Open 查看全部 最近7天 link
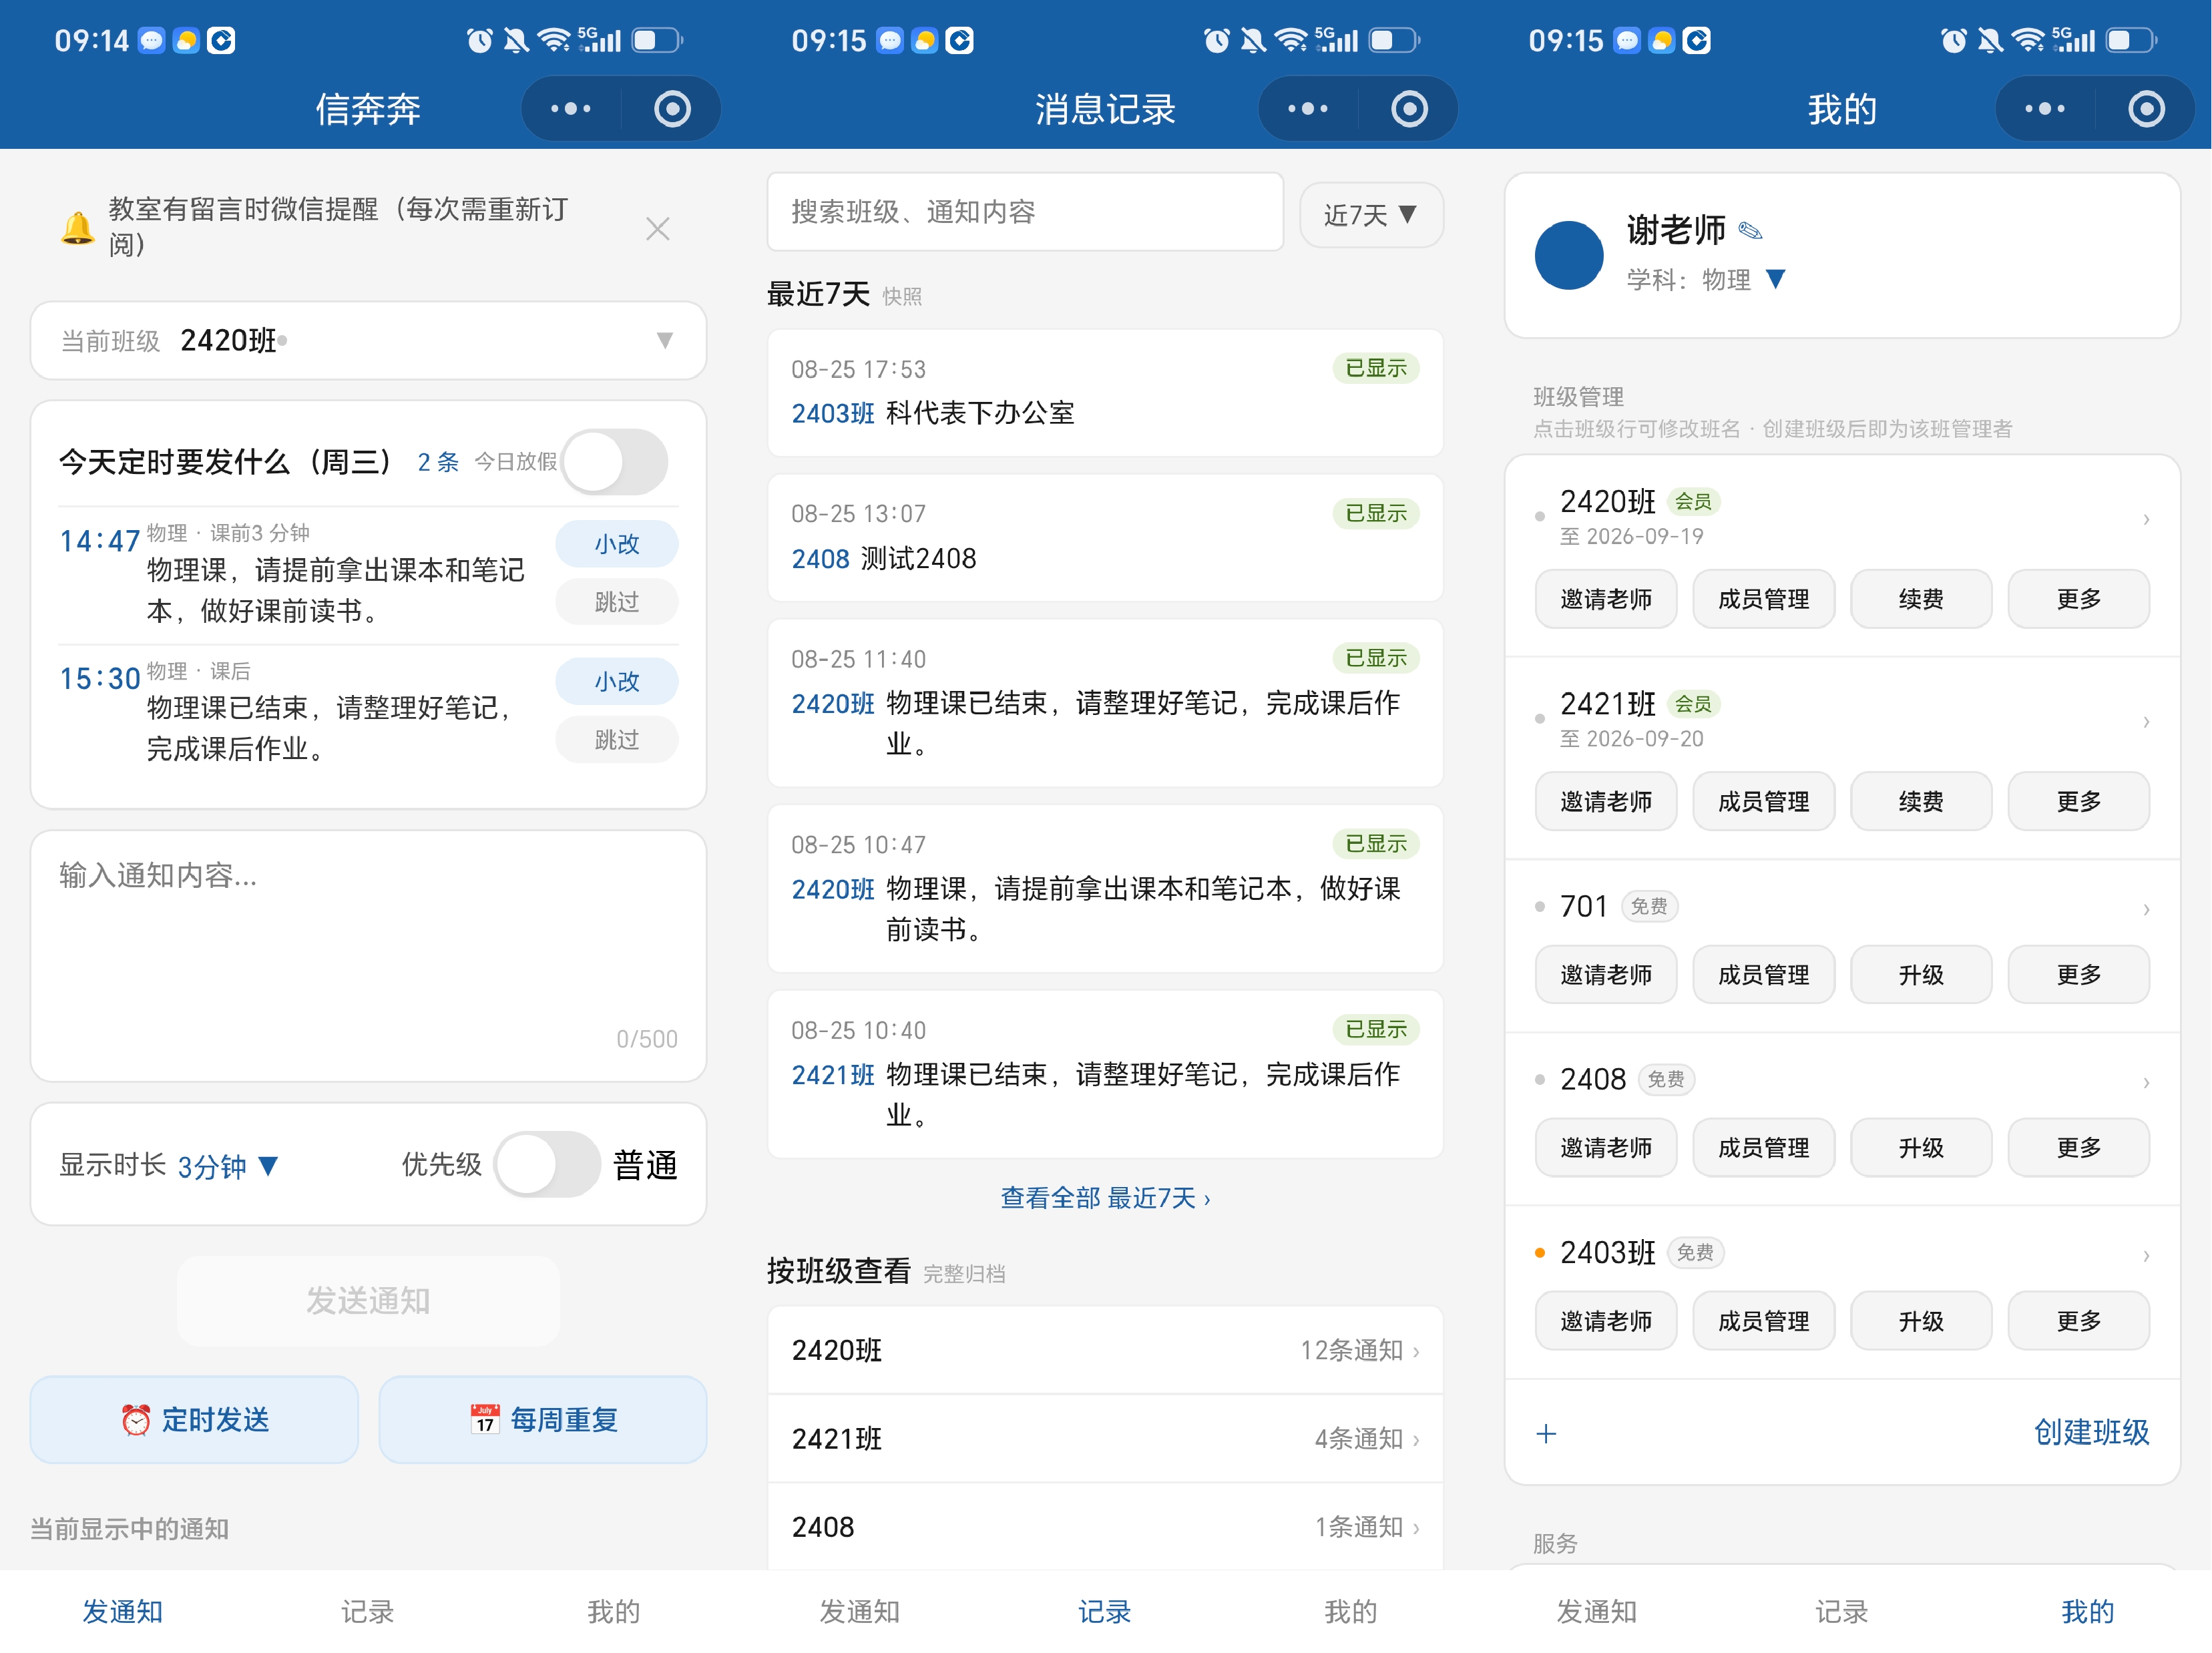Image resolution: width=2212 pixels, height=1653 pixels. [1105, 1197]
